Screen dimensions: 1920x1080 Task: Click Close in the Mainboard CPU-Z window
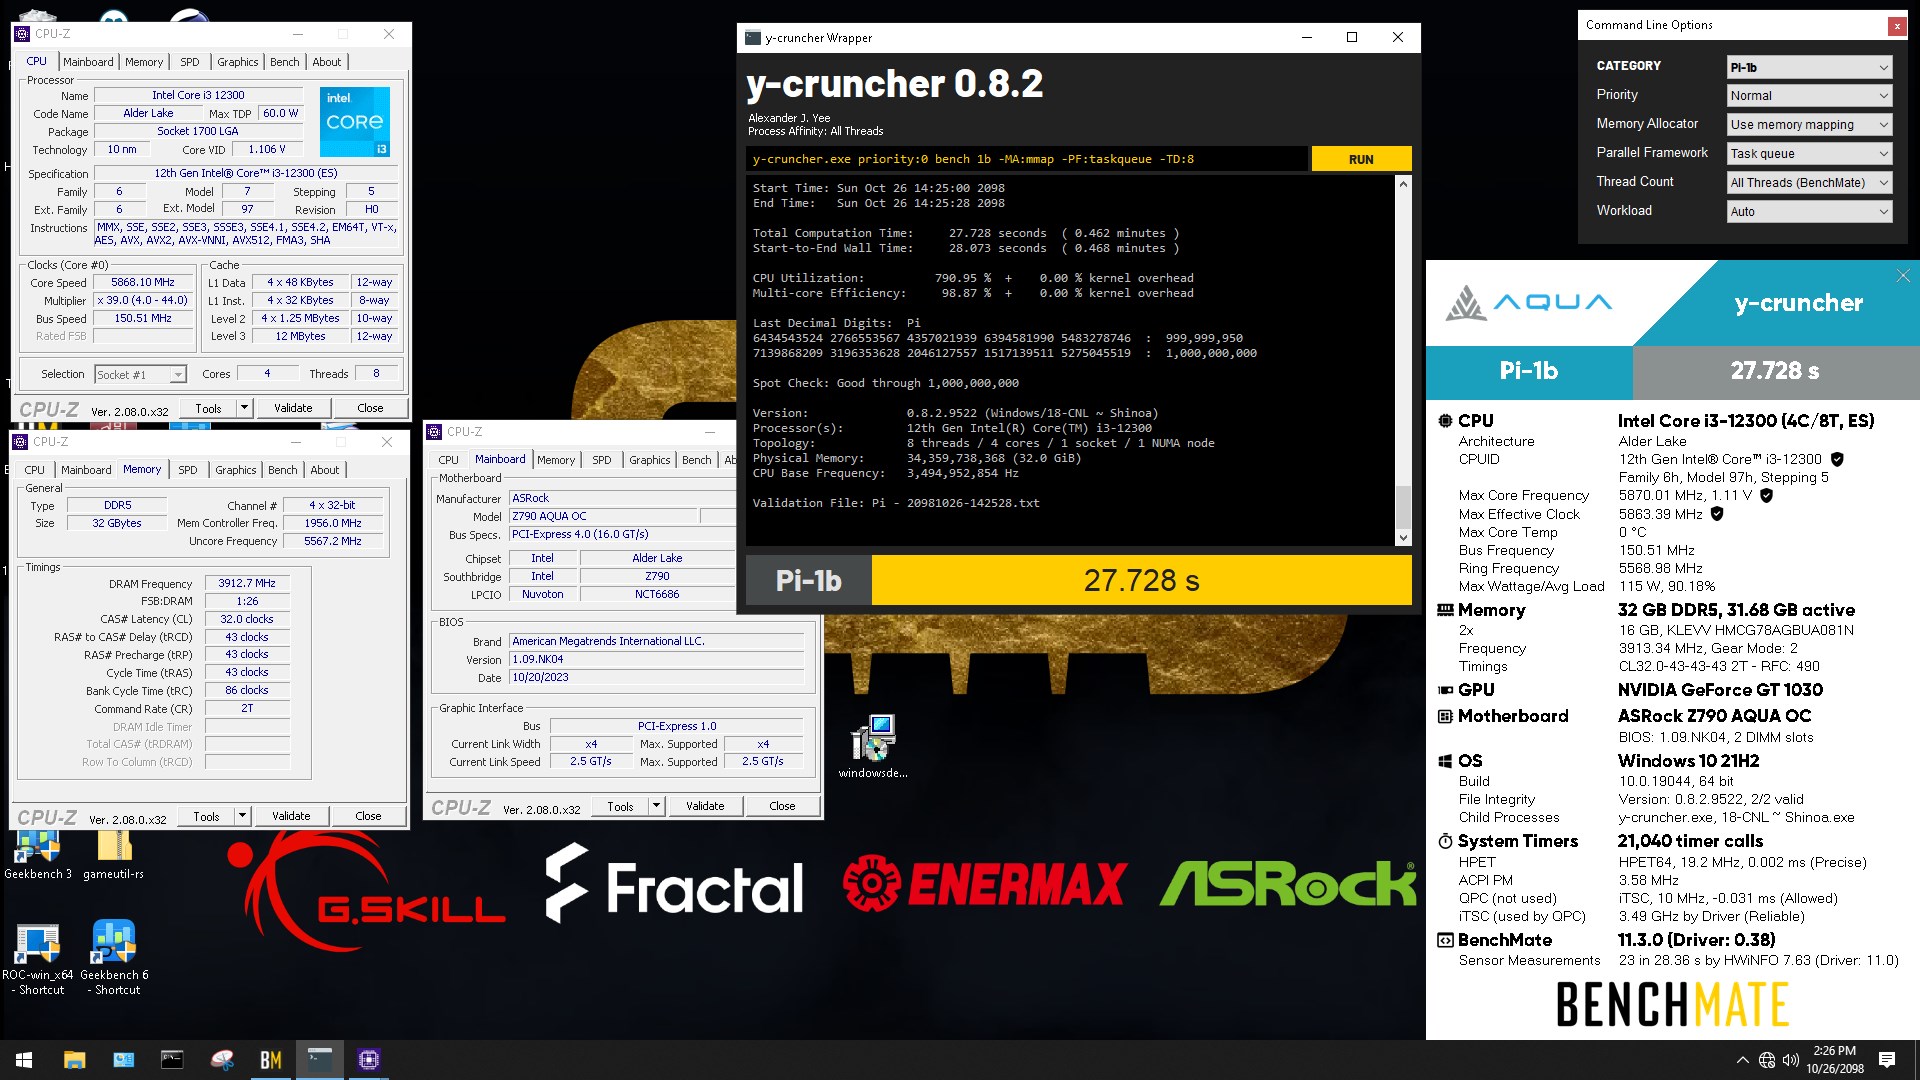click(x=782, y=806)
